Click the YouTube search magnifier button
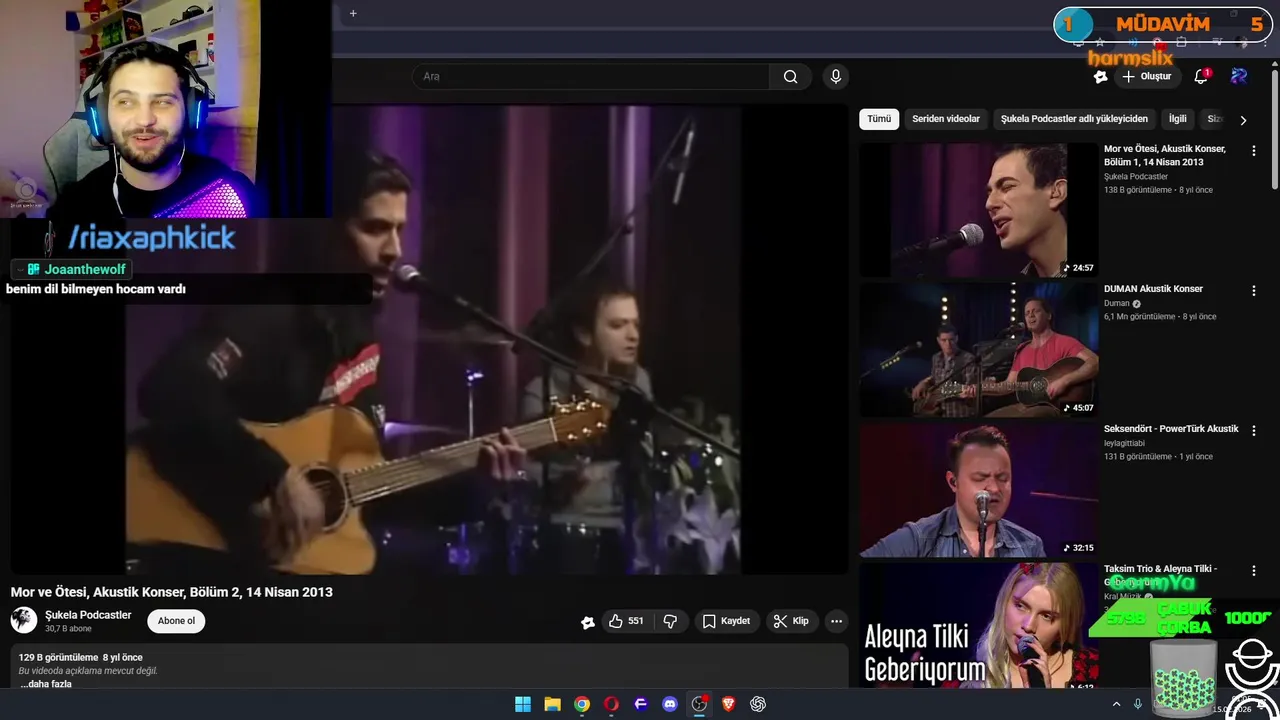 [790, 76]
